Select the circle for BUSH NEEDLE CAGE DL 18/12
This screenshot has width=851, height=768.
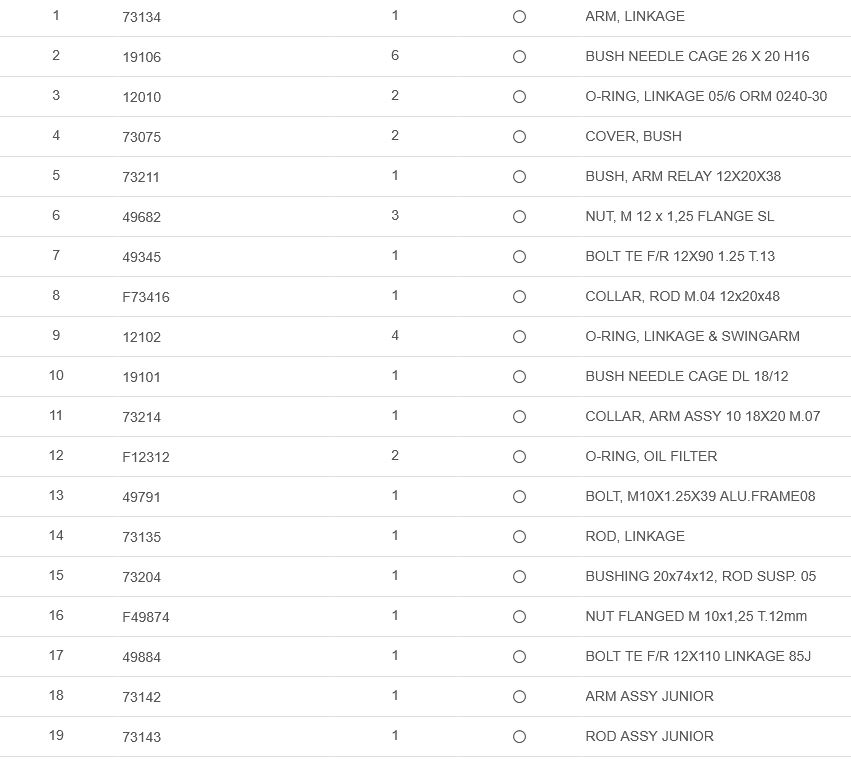point(519,377)
